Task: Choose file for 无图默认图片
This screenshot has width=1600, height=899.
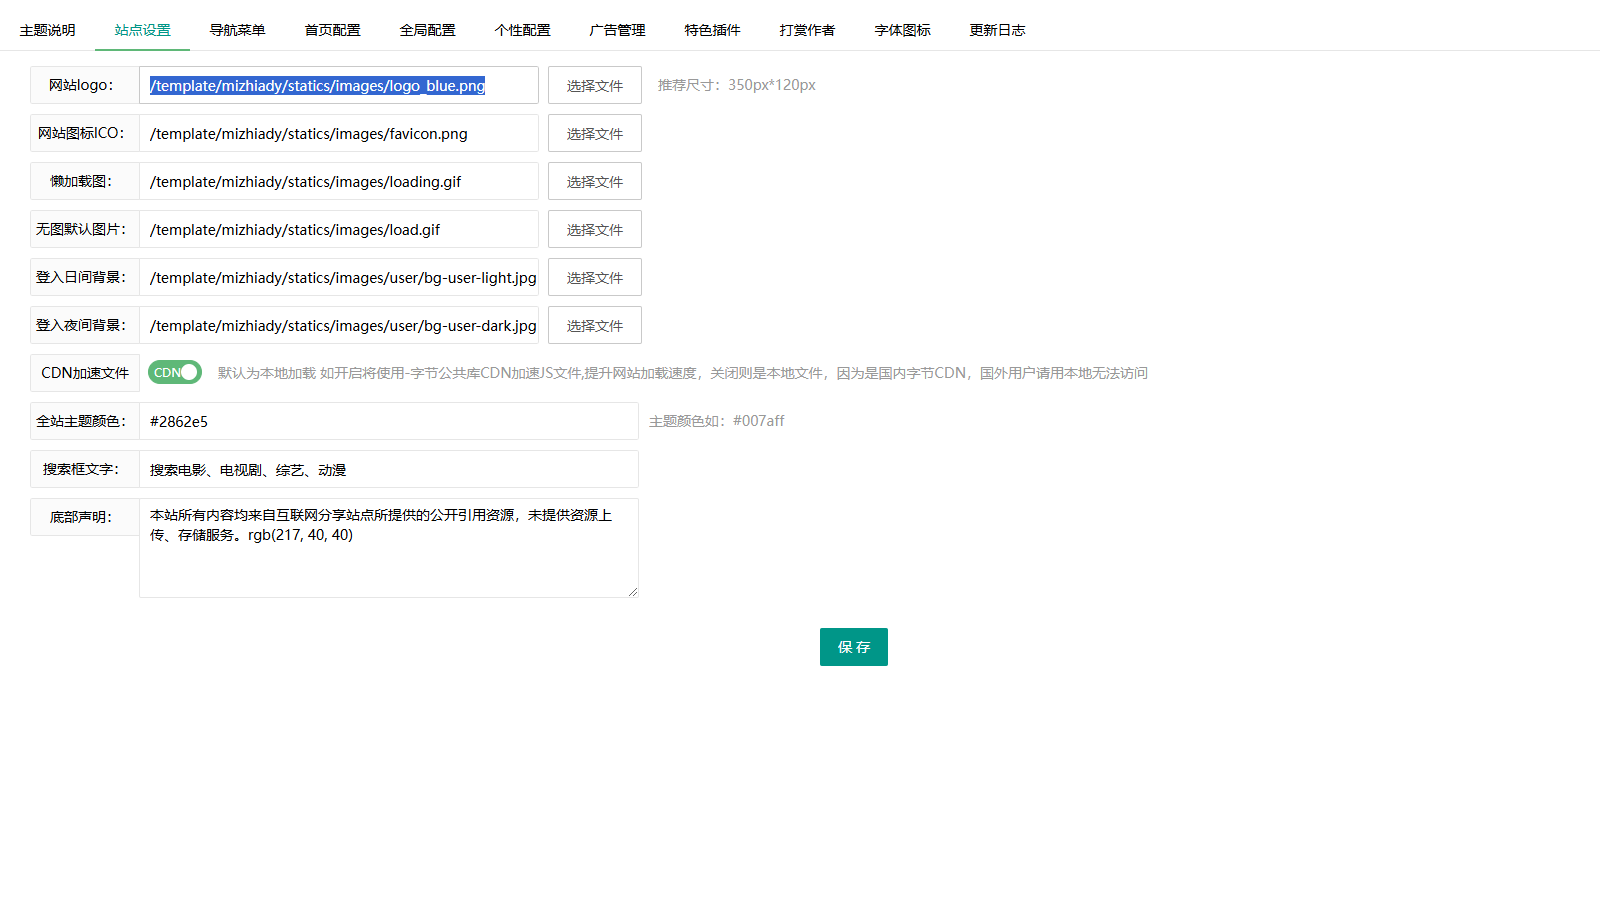Action: [594, 230]
